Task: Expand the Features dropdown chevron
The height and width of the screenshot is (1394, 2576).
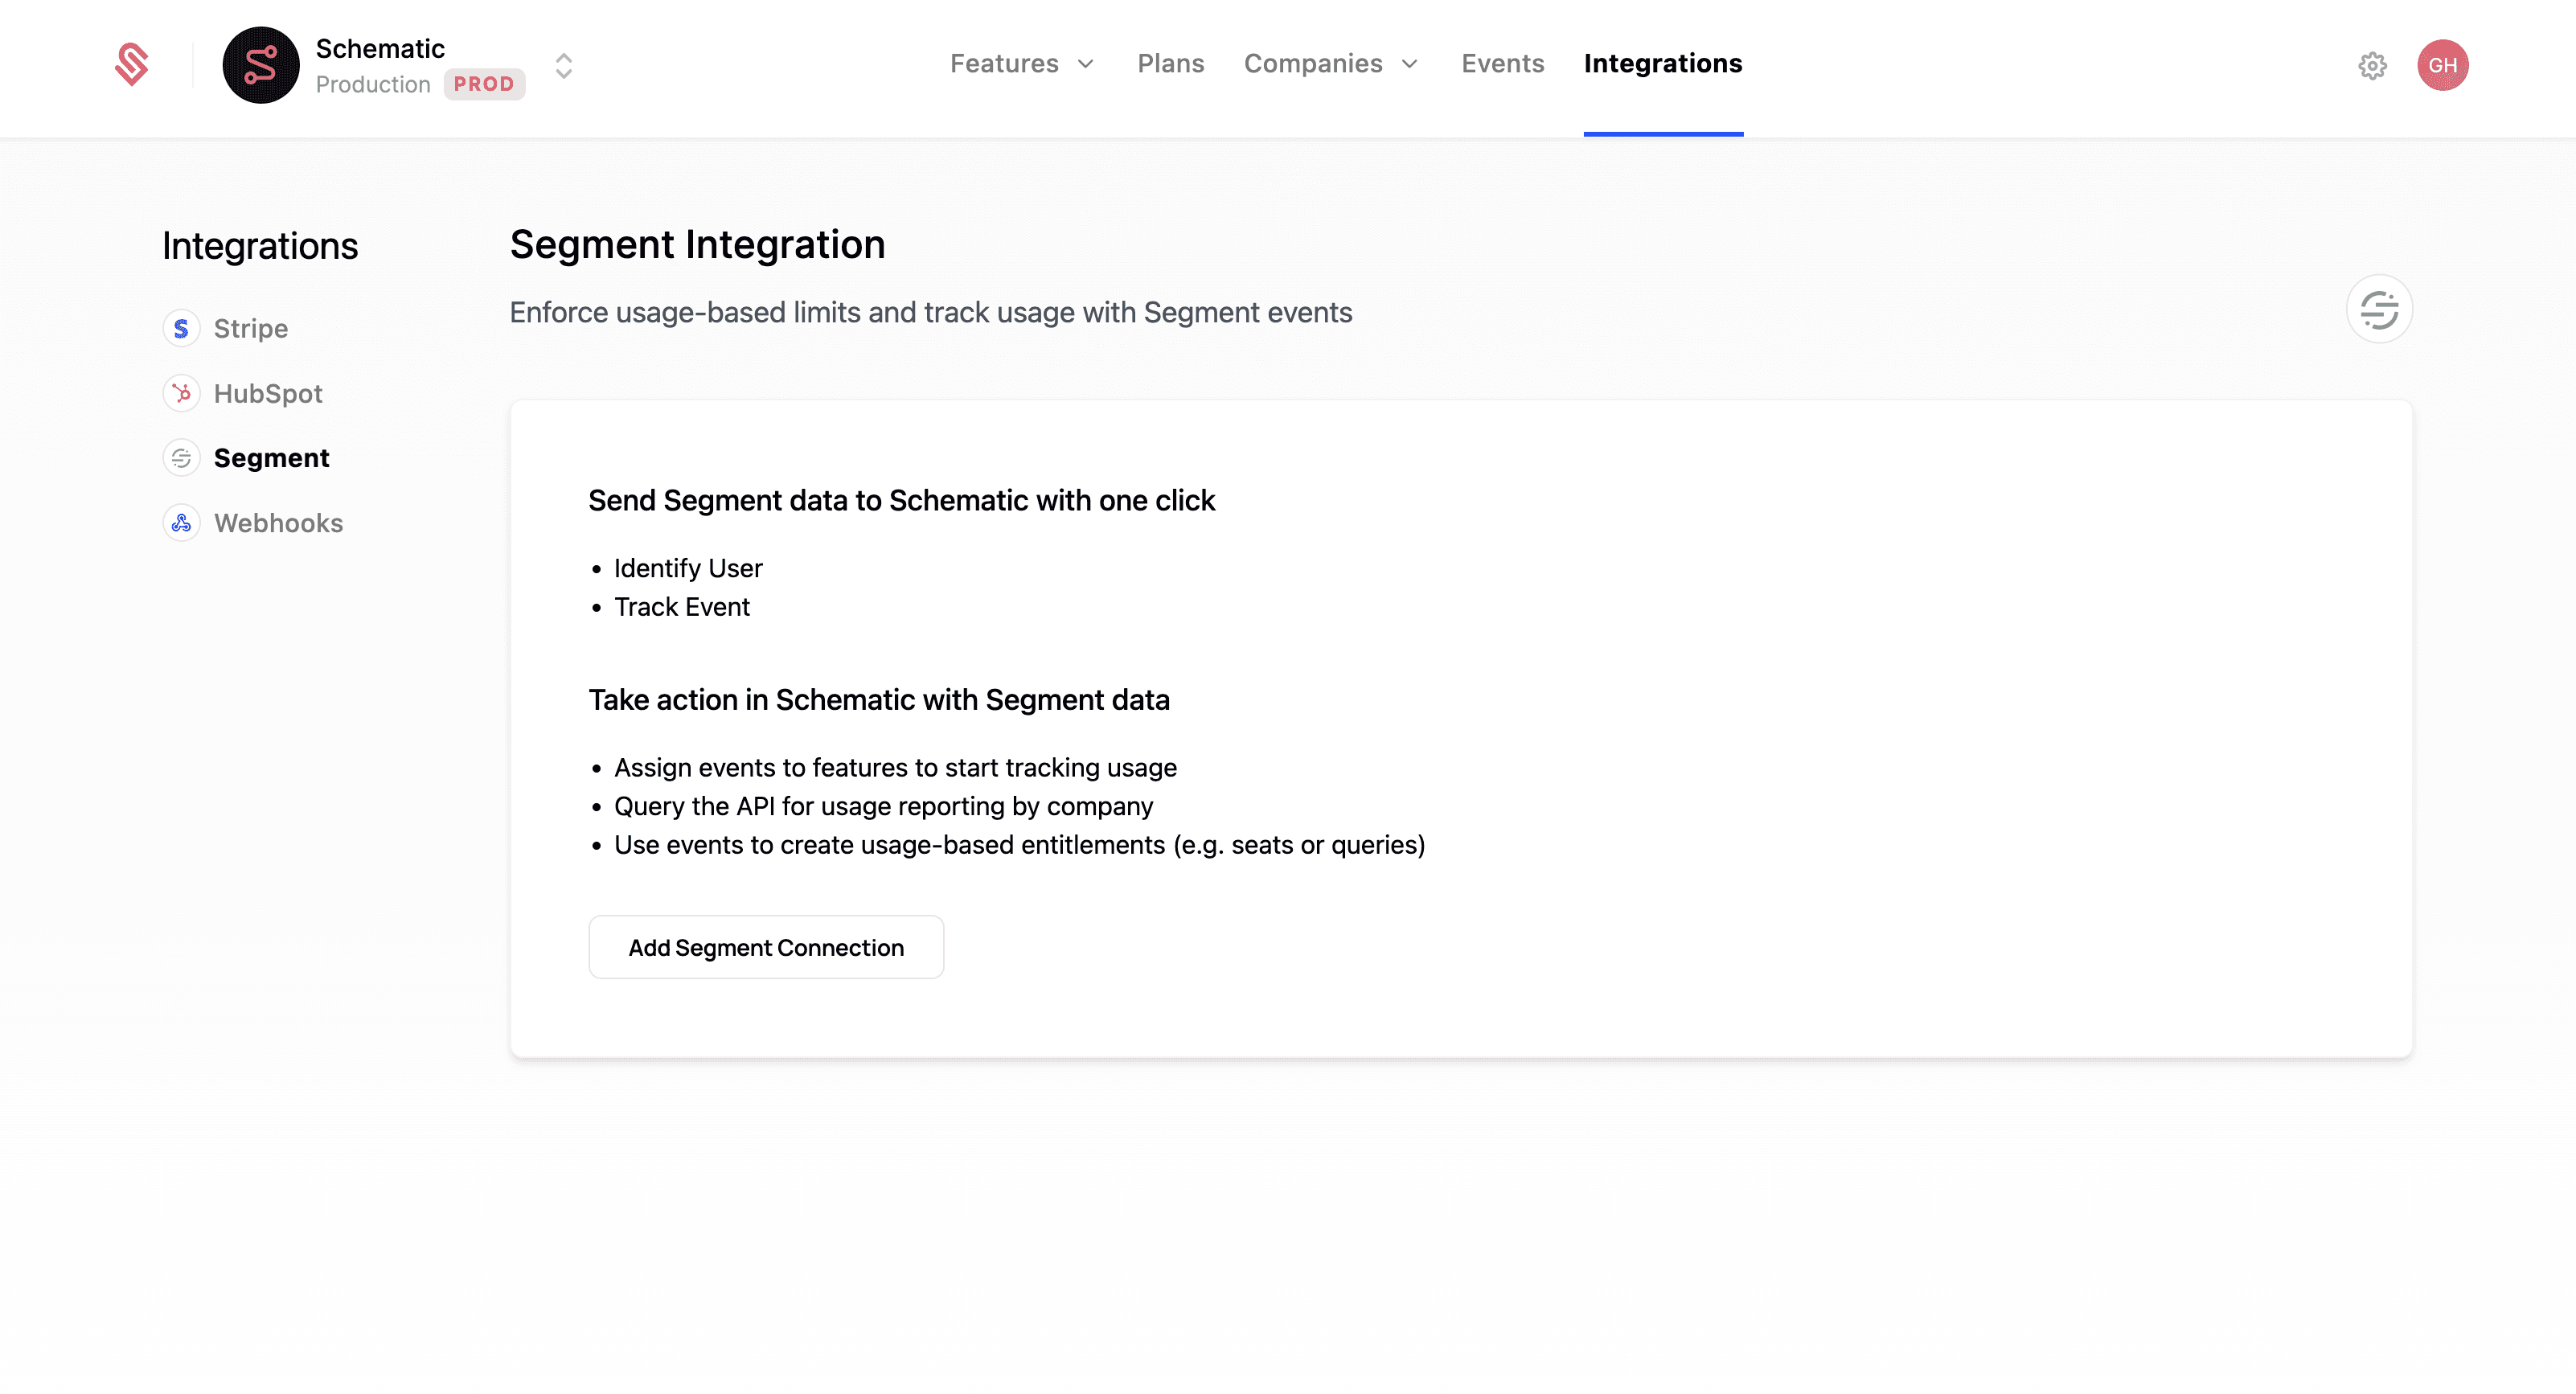Action: [1085, 64]
